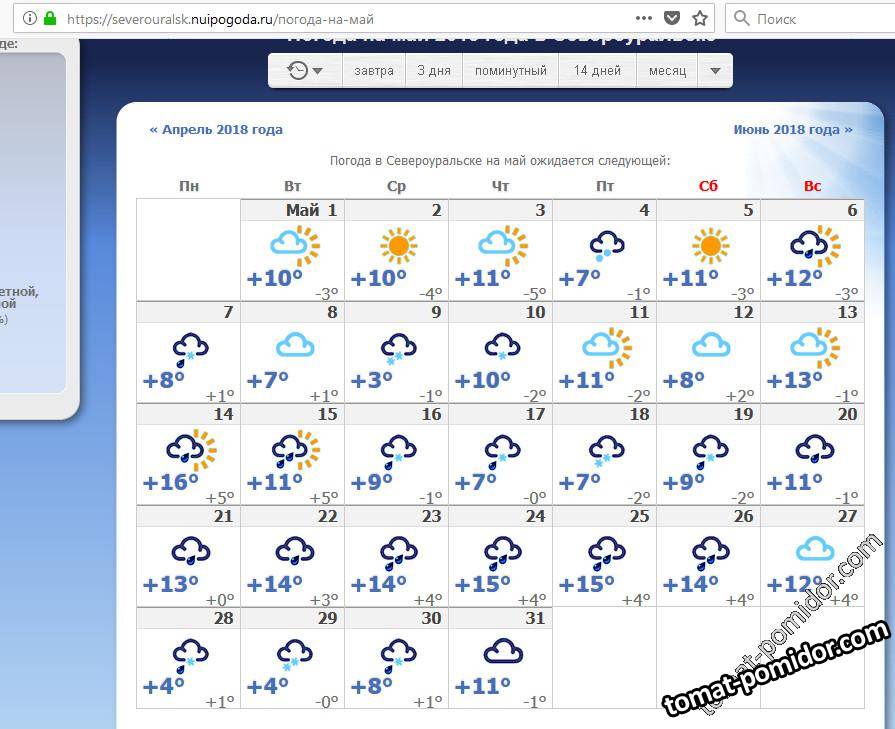Go to previous month Апрель 2018 года
Viewport: 895px width, 729px height.
(x=216, y=129)
